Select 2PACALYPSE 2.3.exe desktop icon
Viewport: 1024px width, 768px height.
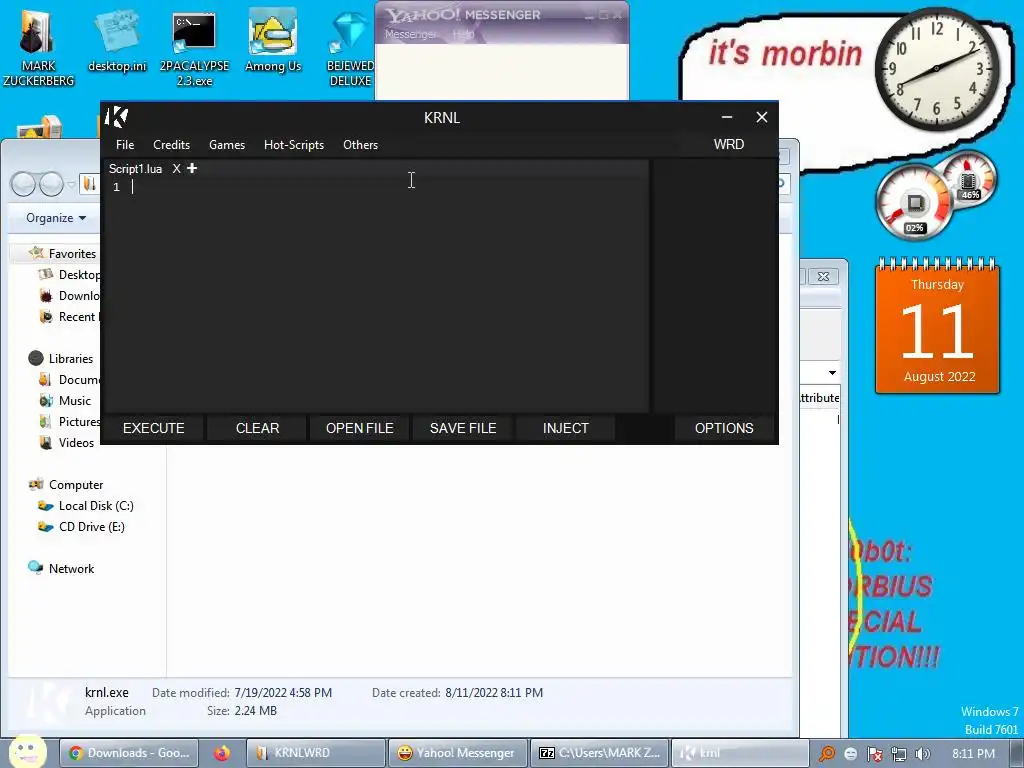[194, 50]
